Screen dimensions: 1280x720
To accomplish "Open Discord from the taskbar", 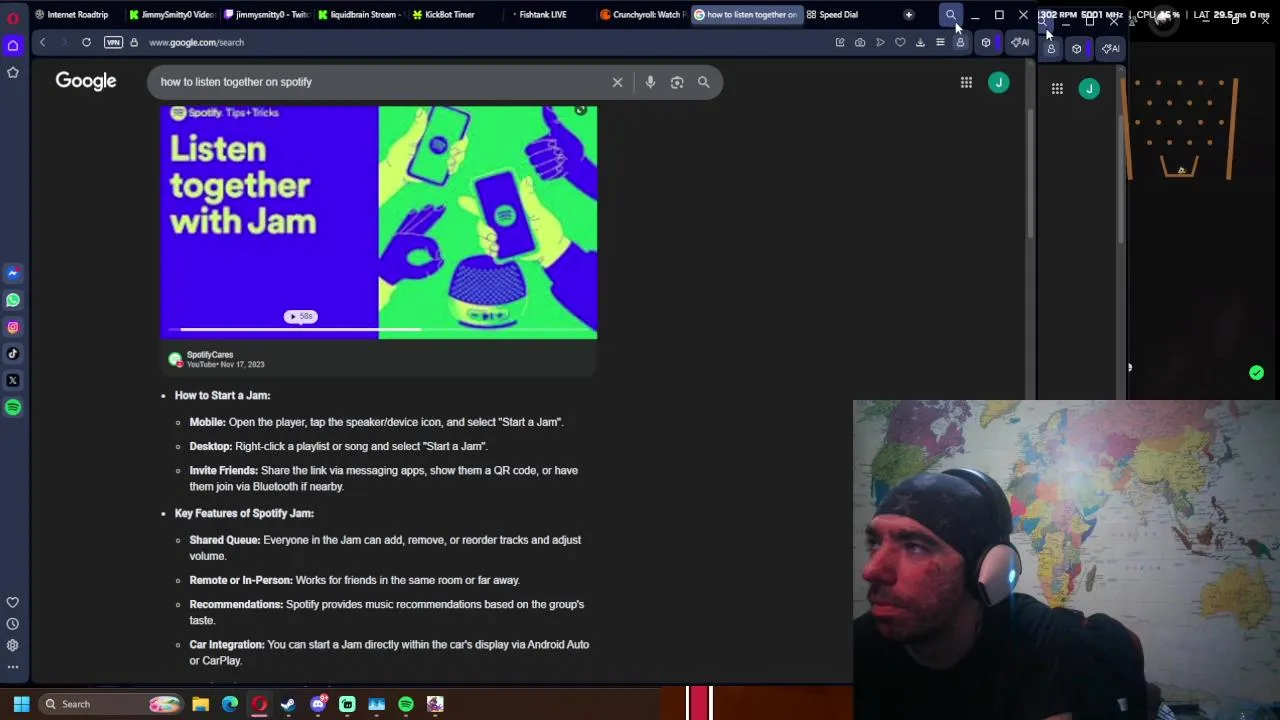I will click(318, 704).
